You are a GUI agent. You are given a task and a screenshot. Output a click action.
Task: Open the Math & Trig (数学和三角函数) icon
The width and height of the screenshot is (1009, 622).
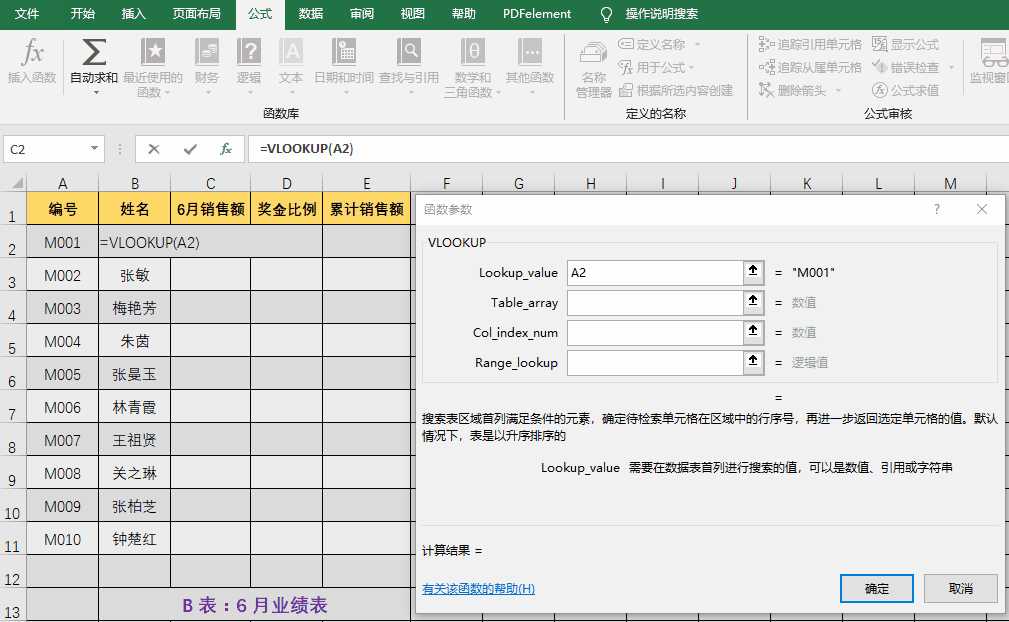[x=473, y=51]
